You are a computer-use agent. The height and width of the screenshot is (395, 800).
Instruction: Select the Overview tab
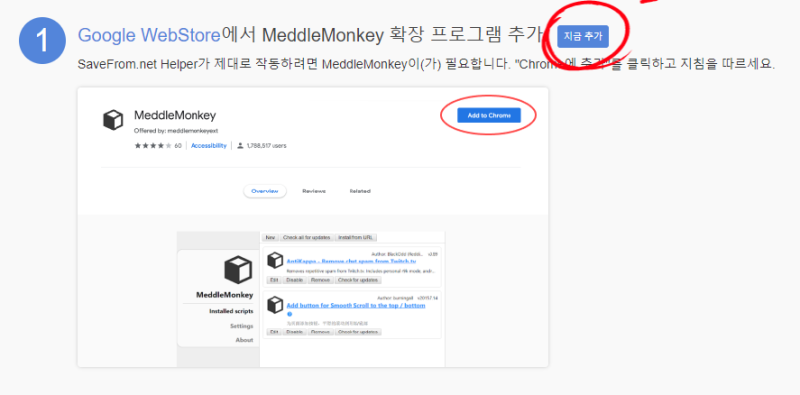[265, 191]
